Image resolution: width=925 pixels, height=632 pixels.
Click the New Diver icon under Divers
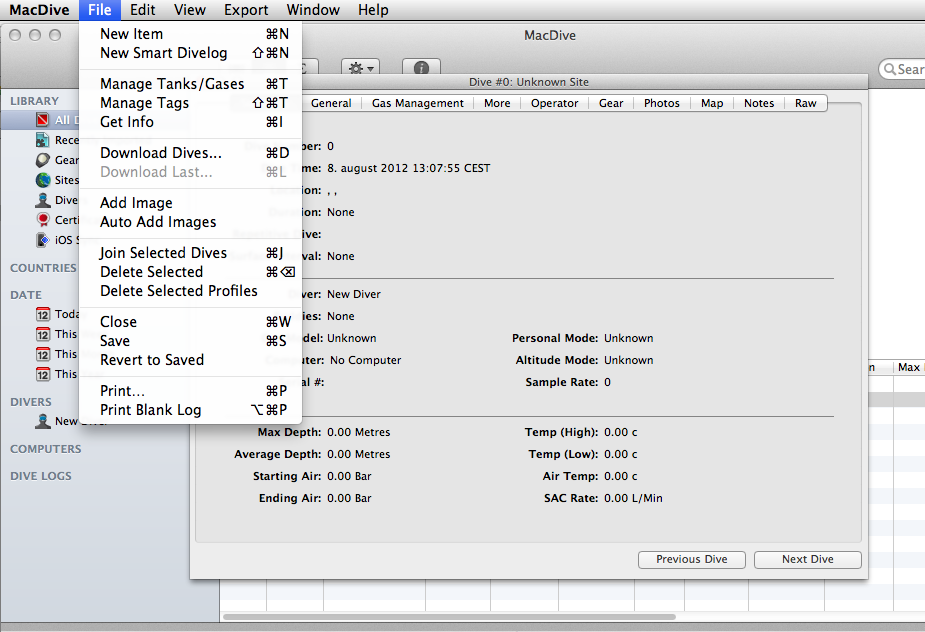[x=43, y=421]
